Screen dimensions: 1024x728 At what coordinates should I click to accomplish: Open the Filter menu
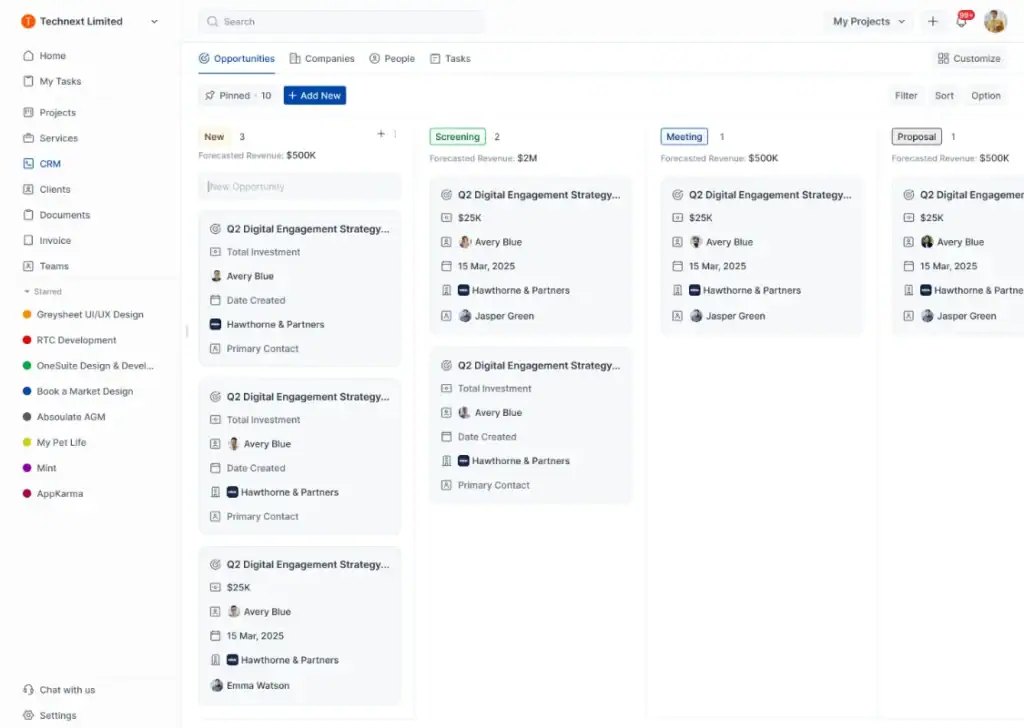(906, 95)
